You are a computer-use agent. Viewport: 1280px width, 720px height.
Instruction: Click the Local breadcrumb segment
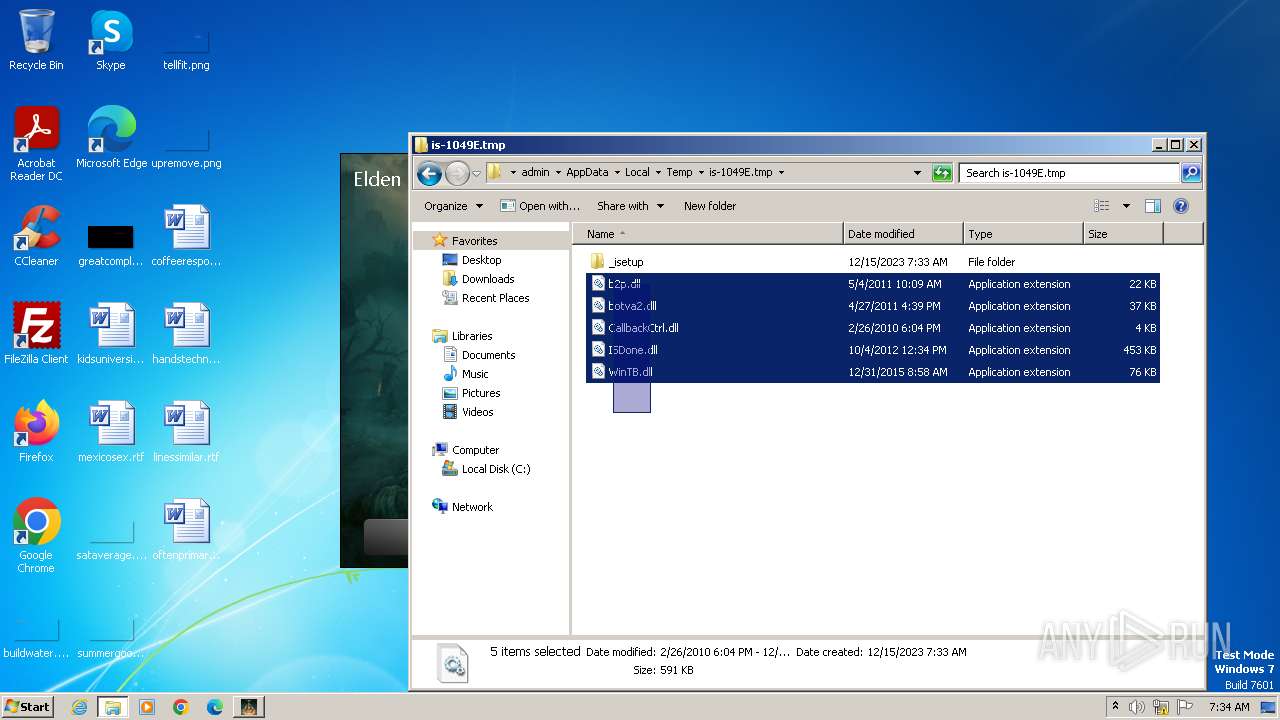point(637,172)
